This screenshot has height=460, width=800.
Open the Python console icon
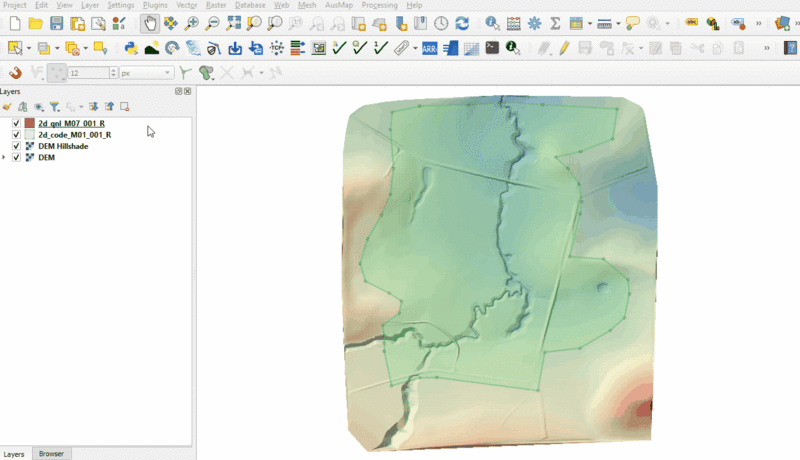click(x=130, y=48)
